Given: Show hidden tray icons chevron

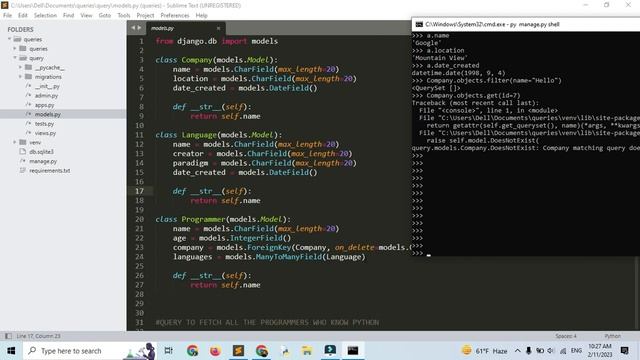Looking at the screenshot, I should pyautogui.click(x=518, y=351).
